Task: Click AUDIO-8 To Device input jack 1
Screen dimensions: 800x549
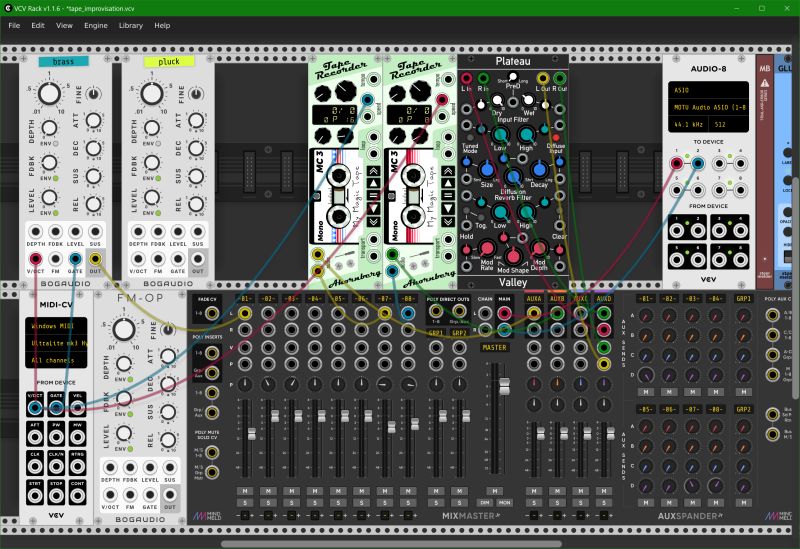Action: point(677,164)
